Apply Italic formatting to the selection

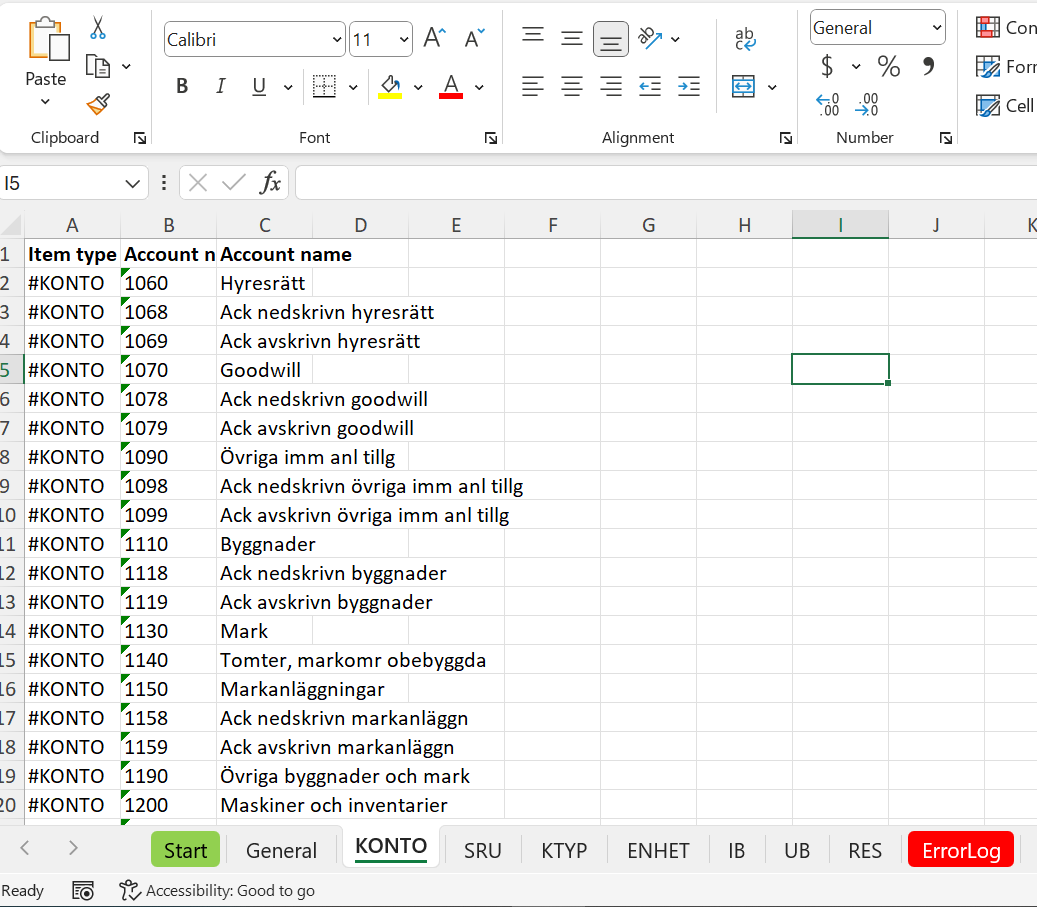coord(220,86)
